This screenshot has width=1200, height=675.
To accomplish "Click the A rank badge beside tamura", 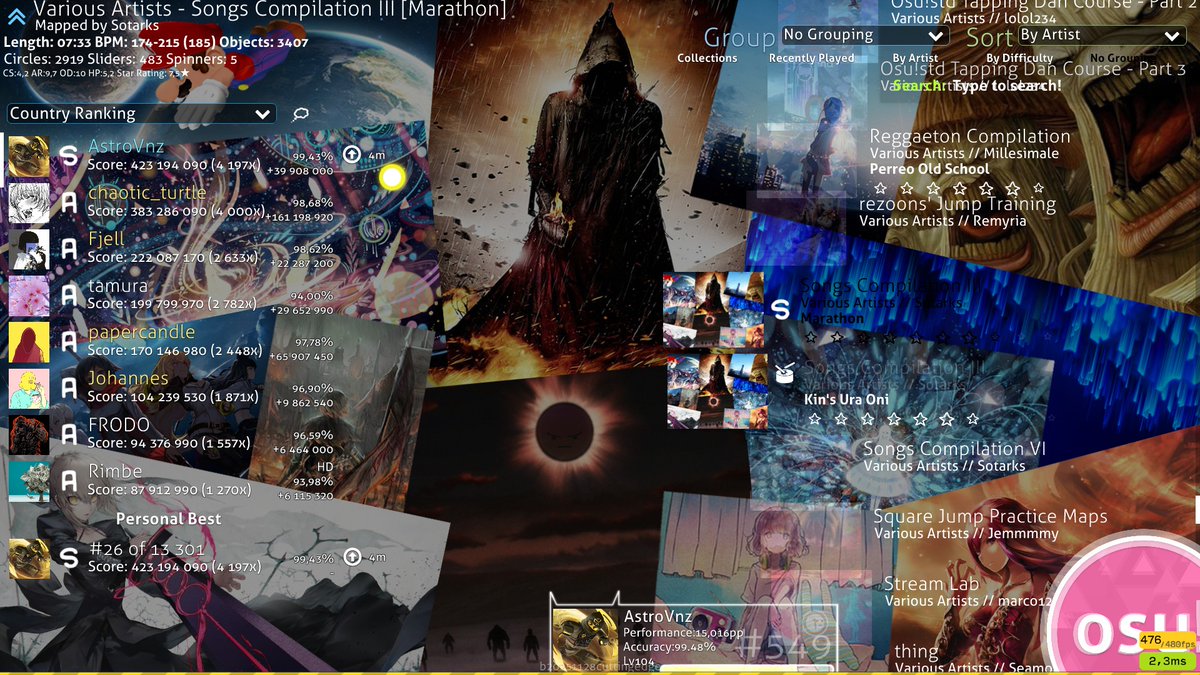I will 68,296.
